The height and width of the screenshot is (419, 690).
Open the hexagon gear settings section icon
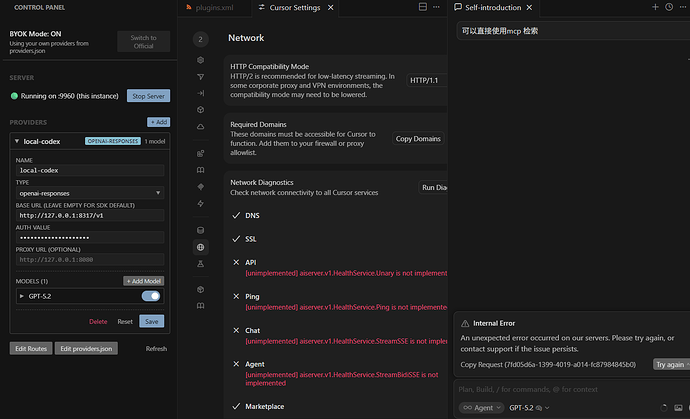[200, 60]
